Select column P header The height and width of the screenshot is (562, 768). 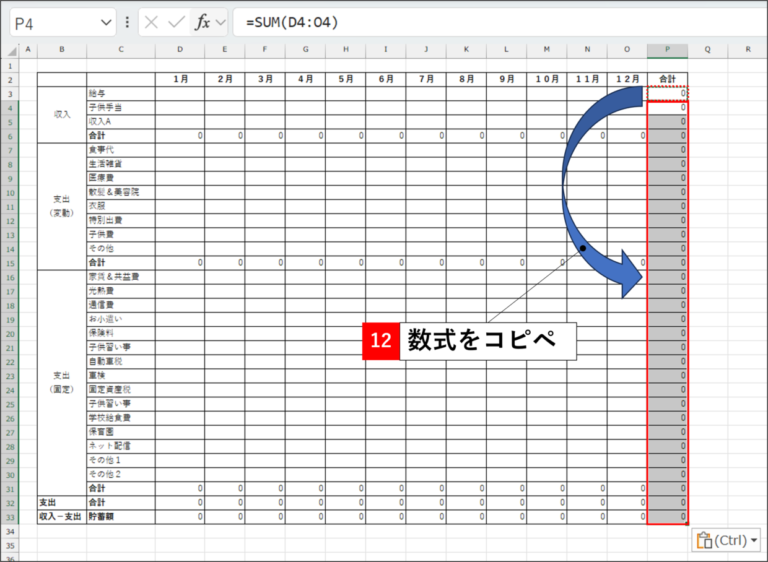(x=667, y=50)
